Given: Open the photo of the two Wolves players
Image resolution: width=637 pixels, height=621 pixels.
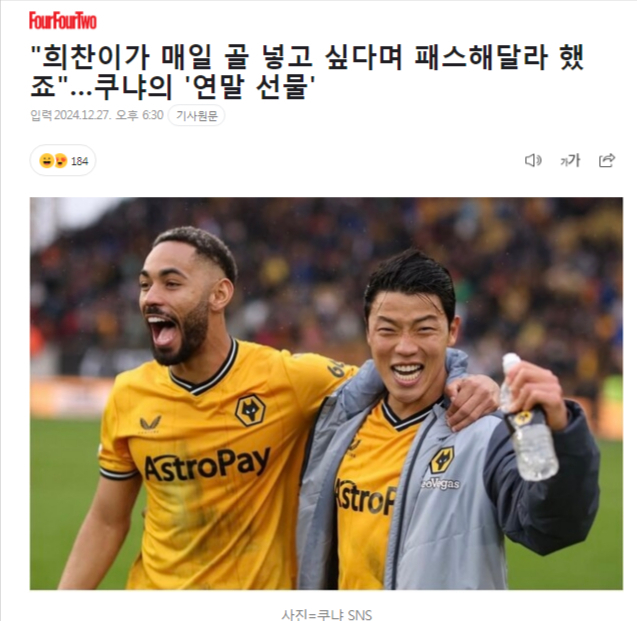Looking at the screenshot, I should (326, 393).
